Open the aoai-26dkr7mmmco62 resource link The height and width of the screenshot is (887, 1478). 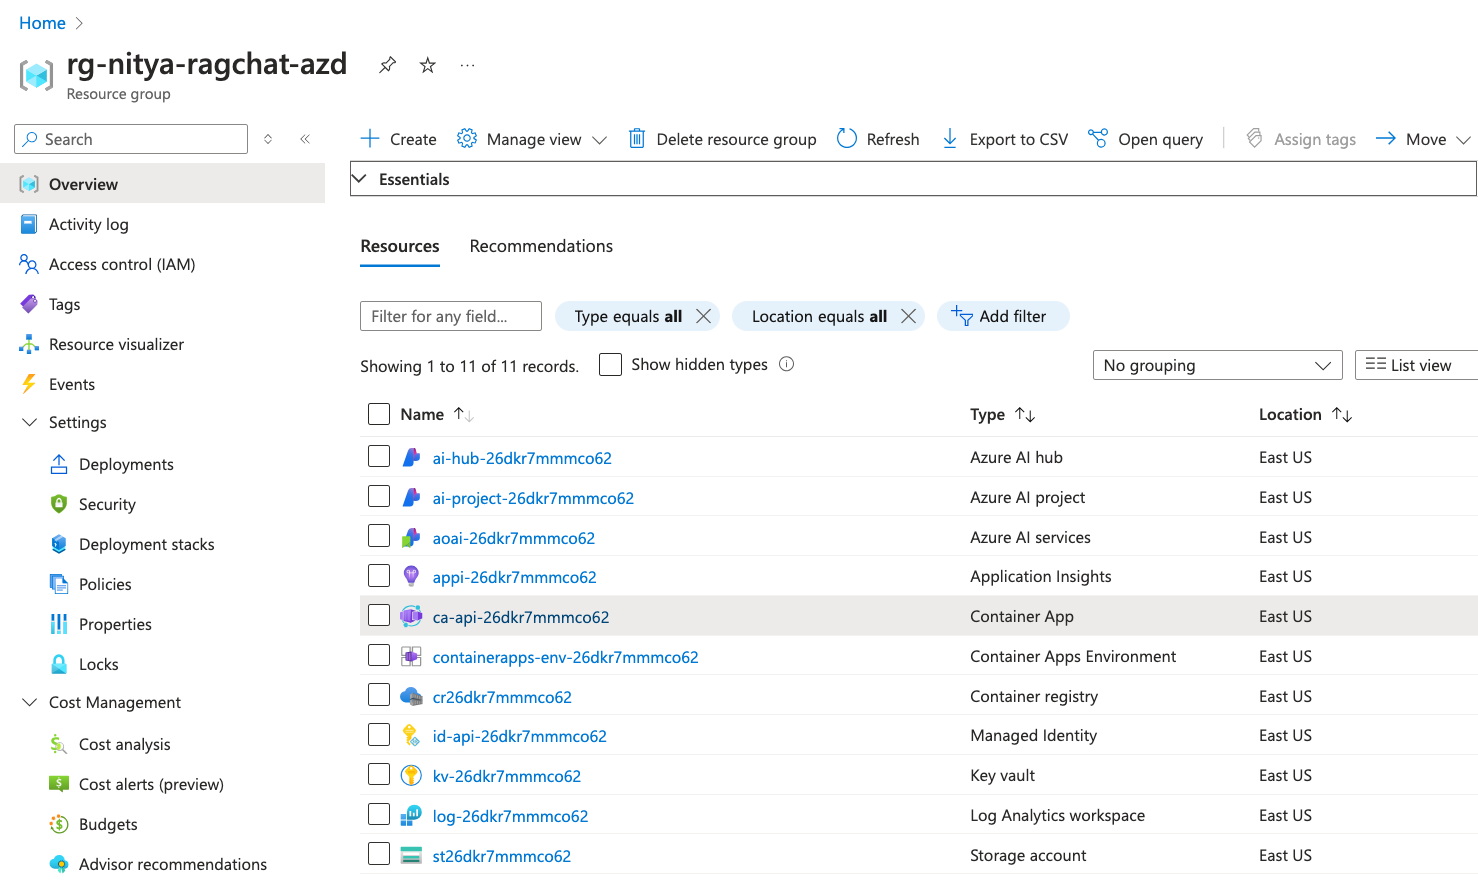513,538
